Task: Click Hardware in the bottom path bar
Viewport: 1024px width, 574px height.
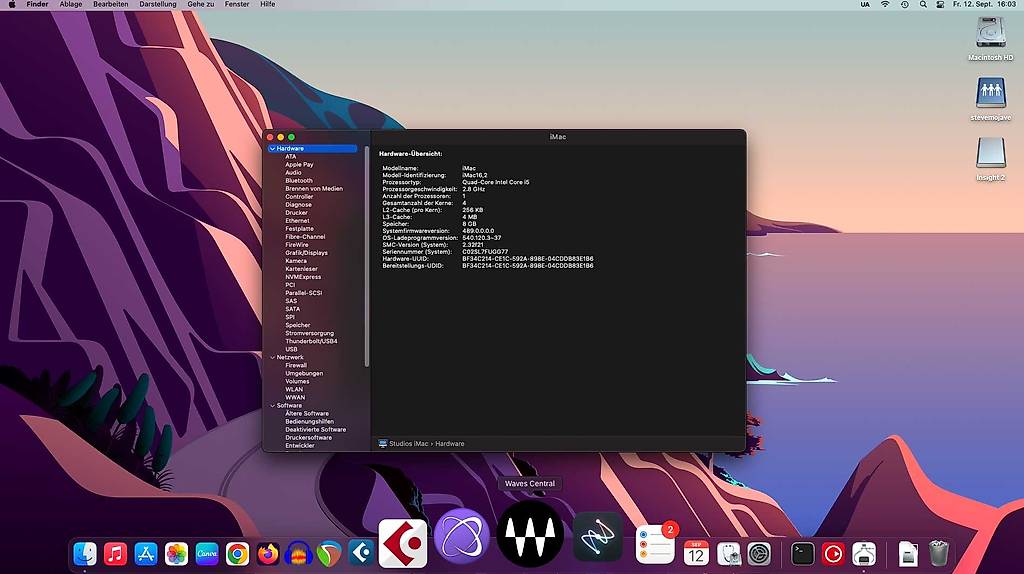Action: (450, 444)
